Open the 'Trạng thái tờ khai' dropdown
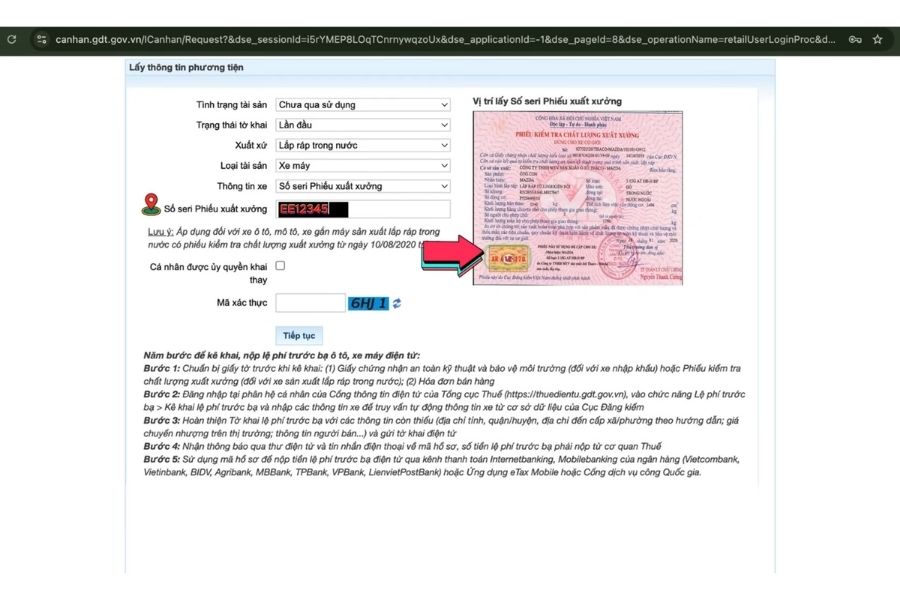 (363, 125)
